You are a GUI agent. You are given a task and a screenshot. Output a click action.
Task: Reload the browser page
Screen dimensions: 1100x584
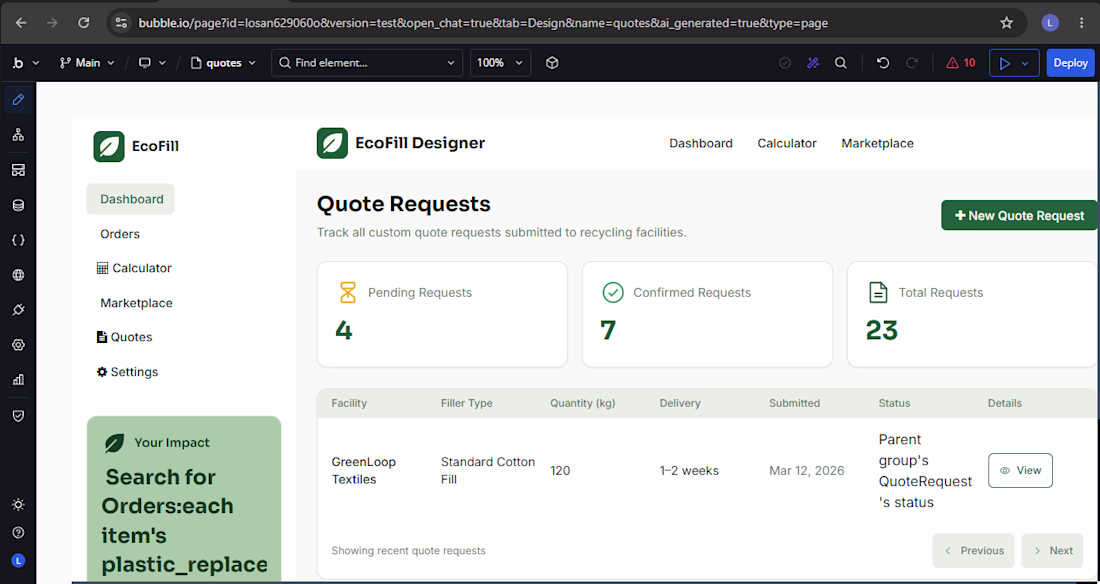coord(83,22)
